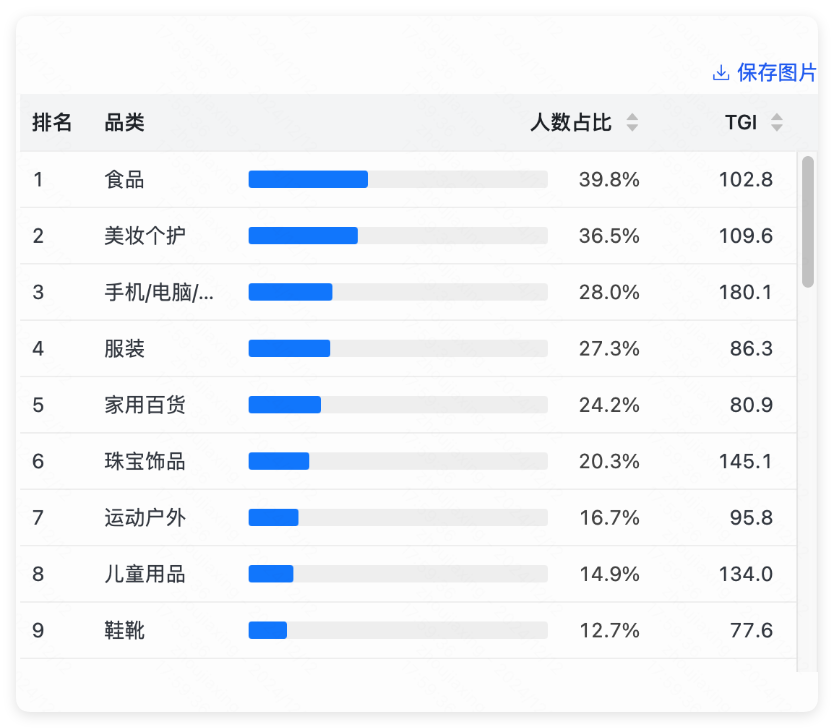
Task: Sort by TGI using its arrows icon
Action: (777, 123)
